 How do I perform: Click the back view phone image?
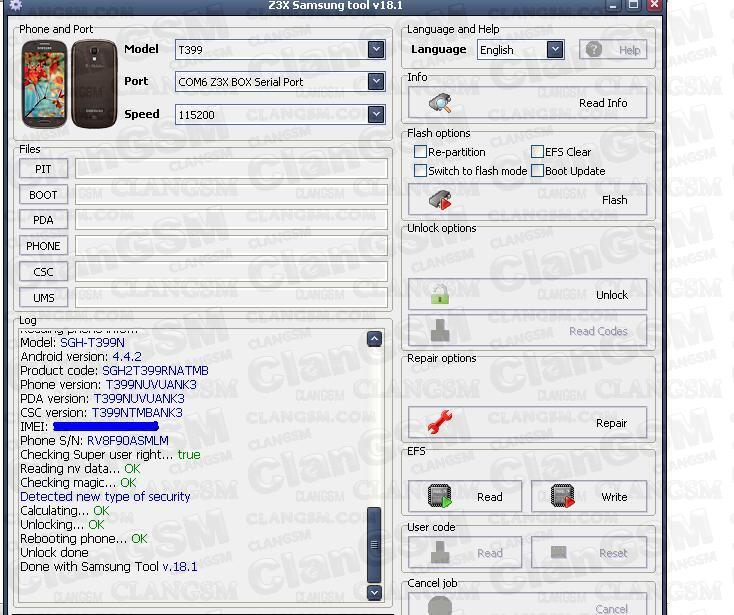point(95,84)
